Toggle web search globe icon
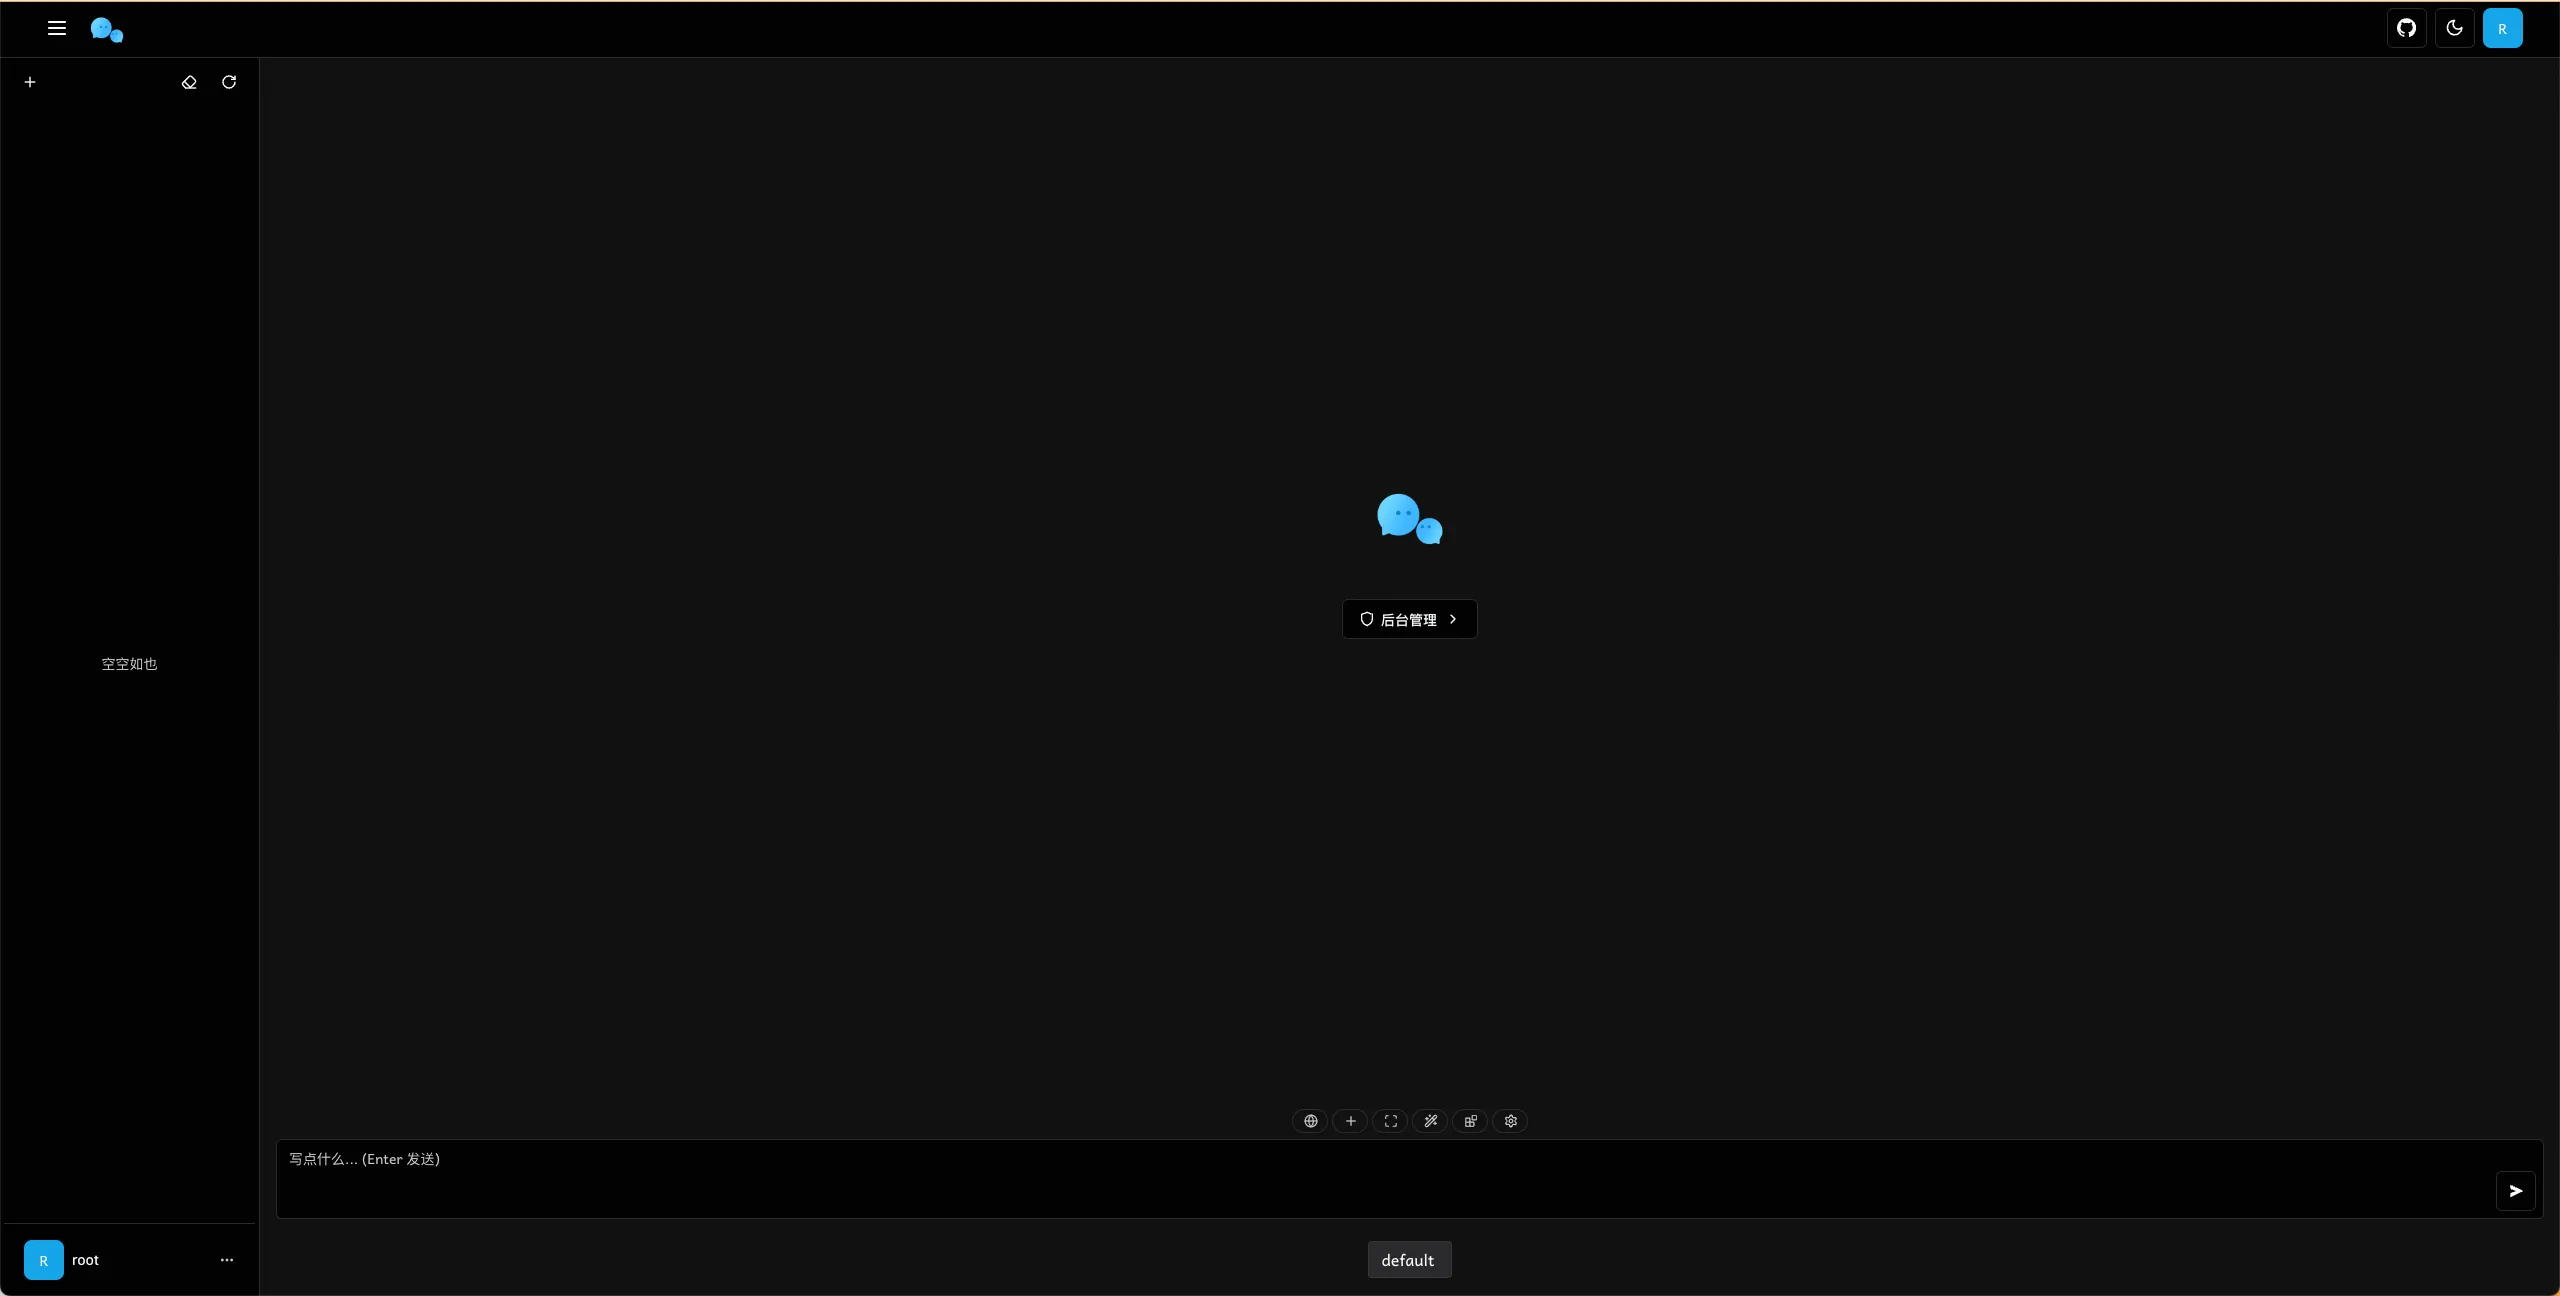2560x1296 pixels. point(1310,1121)
